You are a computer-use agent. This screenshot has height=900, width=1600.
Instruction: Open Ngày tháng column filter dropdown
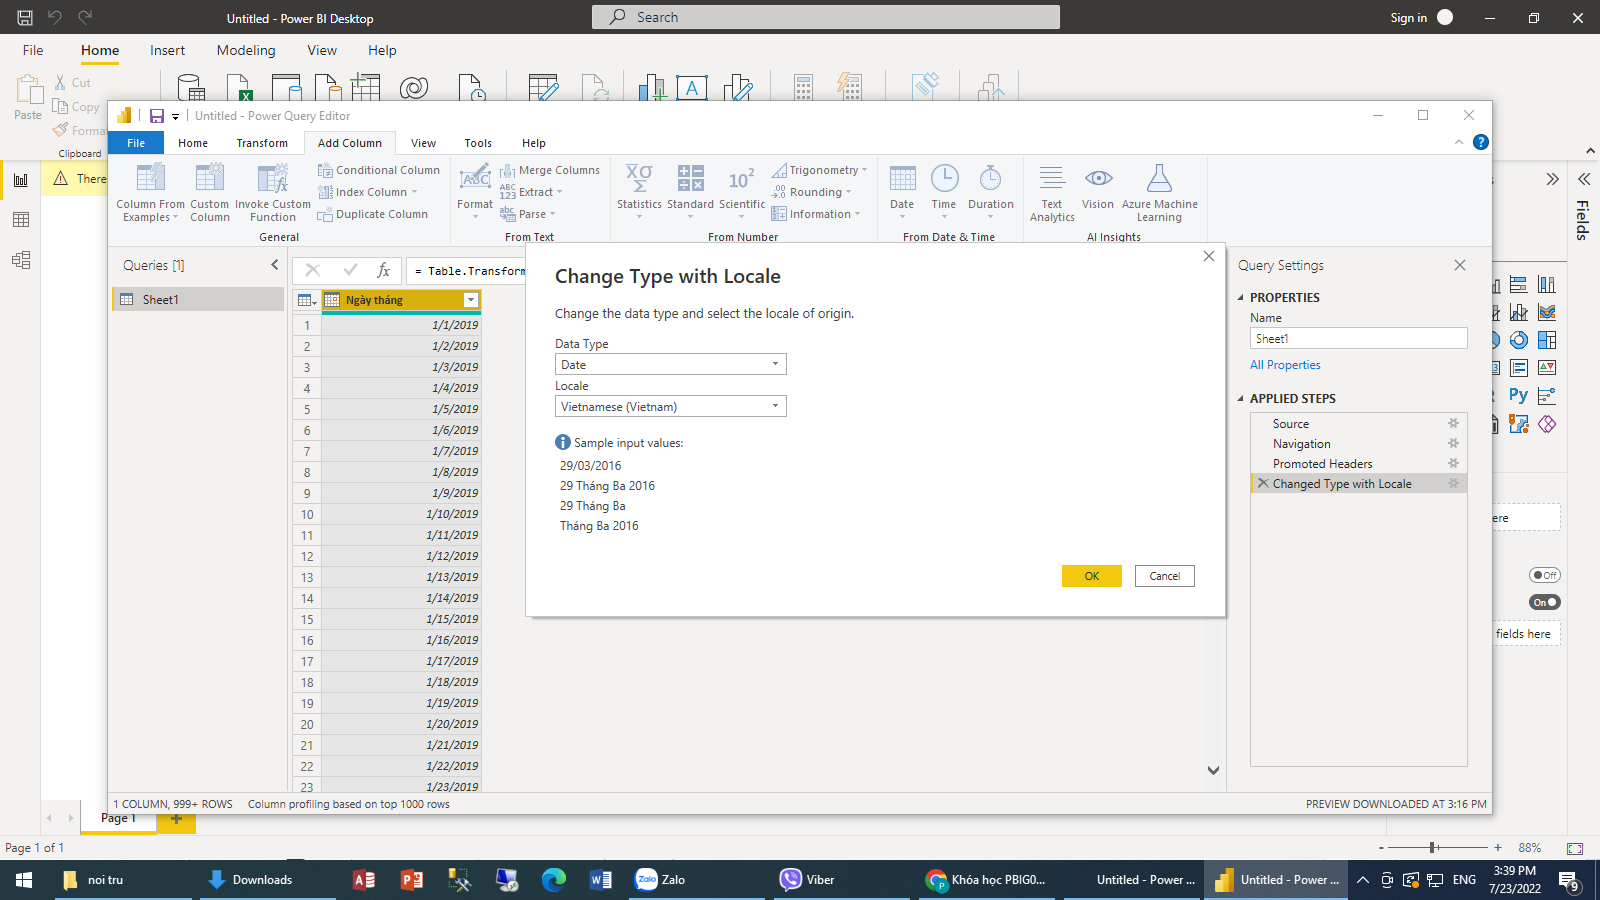(470, 300)
